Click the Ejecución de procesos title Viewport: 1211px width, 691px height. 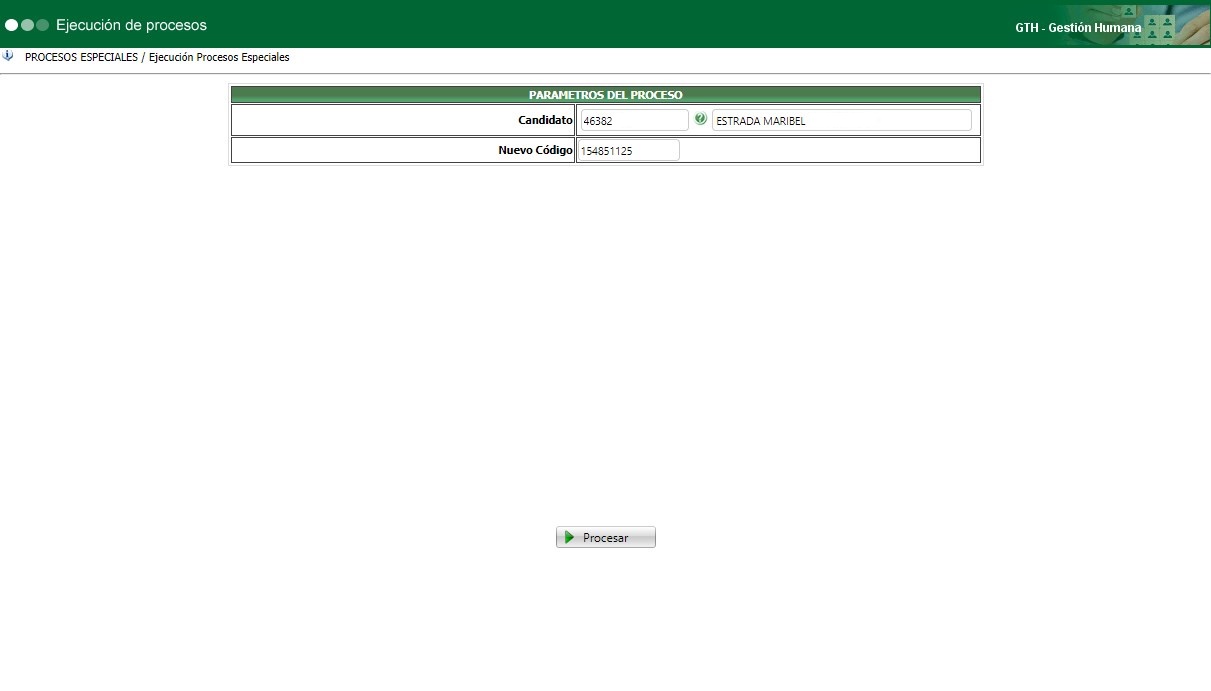click(131, 25)
